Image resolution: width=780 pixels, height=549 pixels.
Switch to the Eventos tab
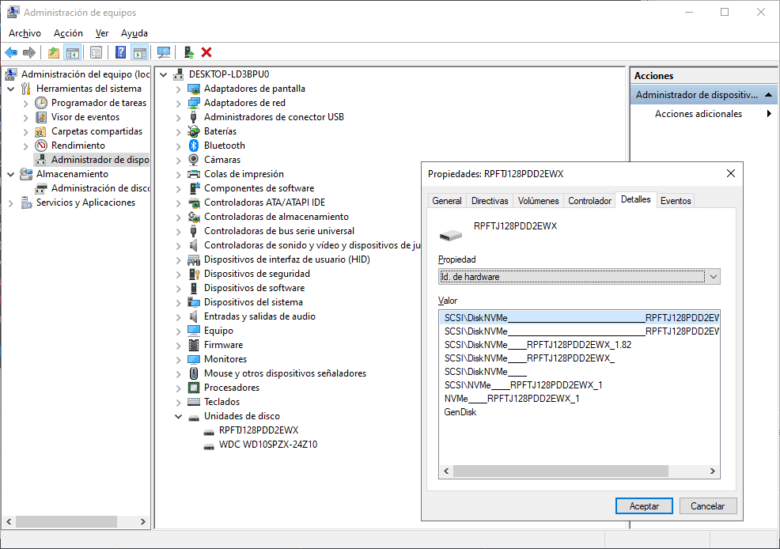click(676, 201)
